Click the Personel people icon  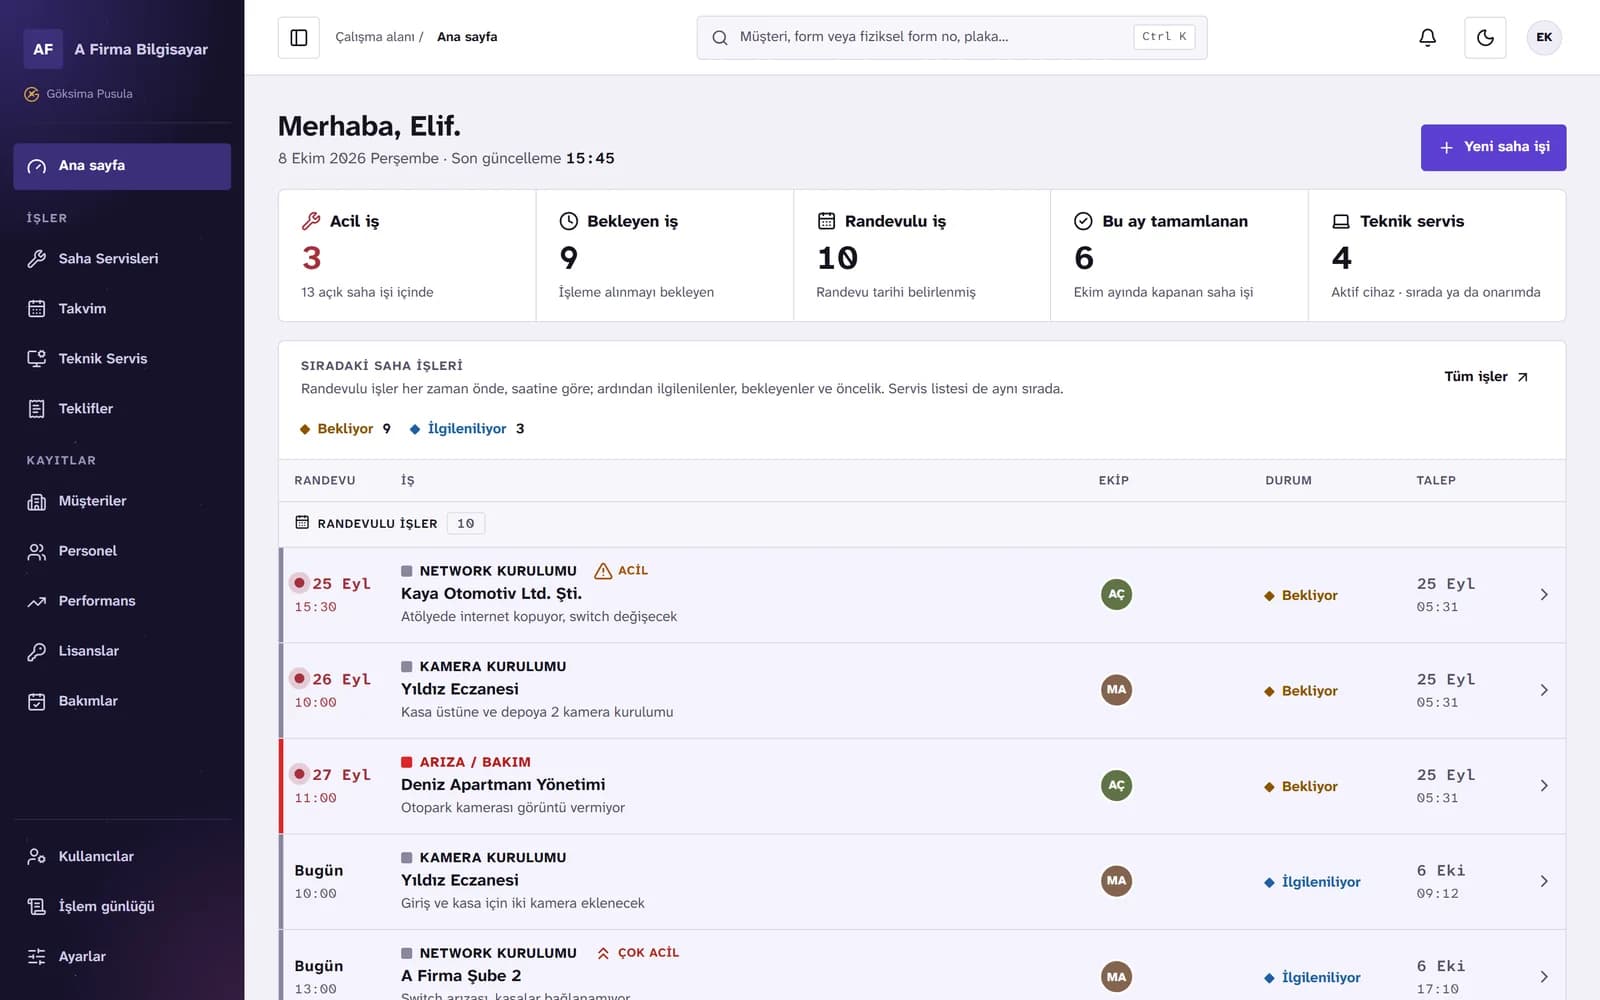click(x=37, y=551)
